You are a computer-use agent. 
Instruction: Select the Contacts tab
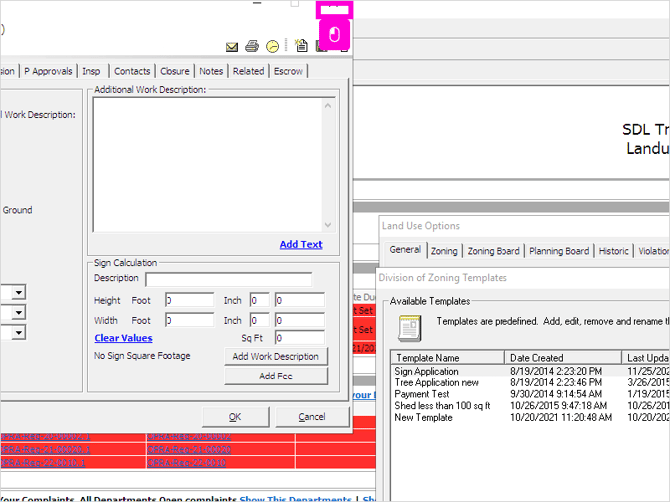(x=132, y=71)
